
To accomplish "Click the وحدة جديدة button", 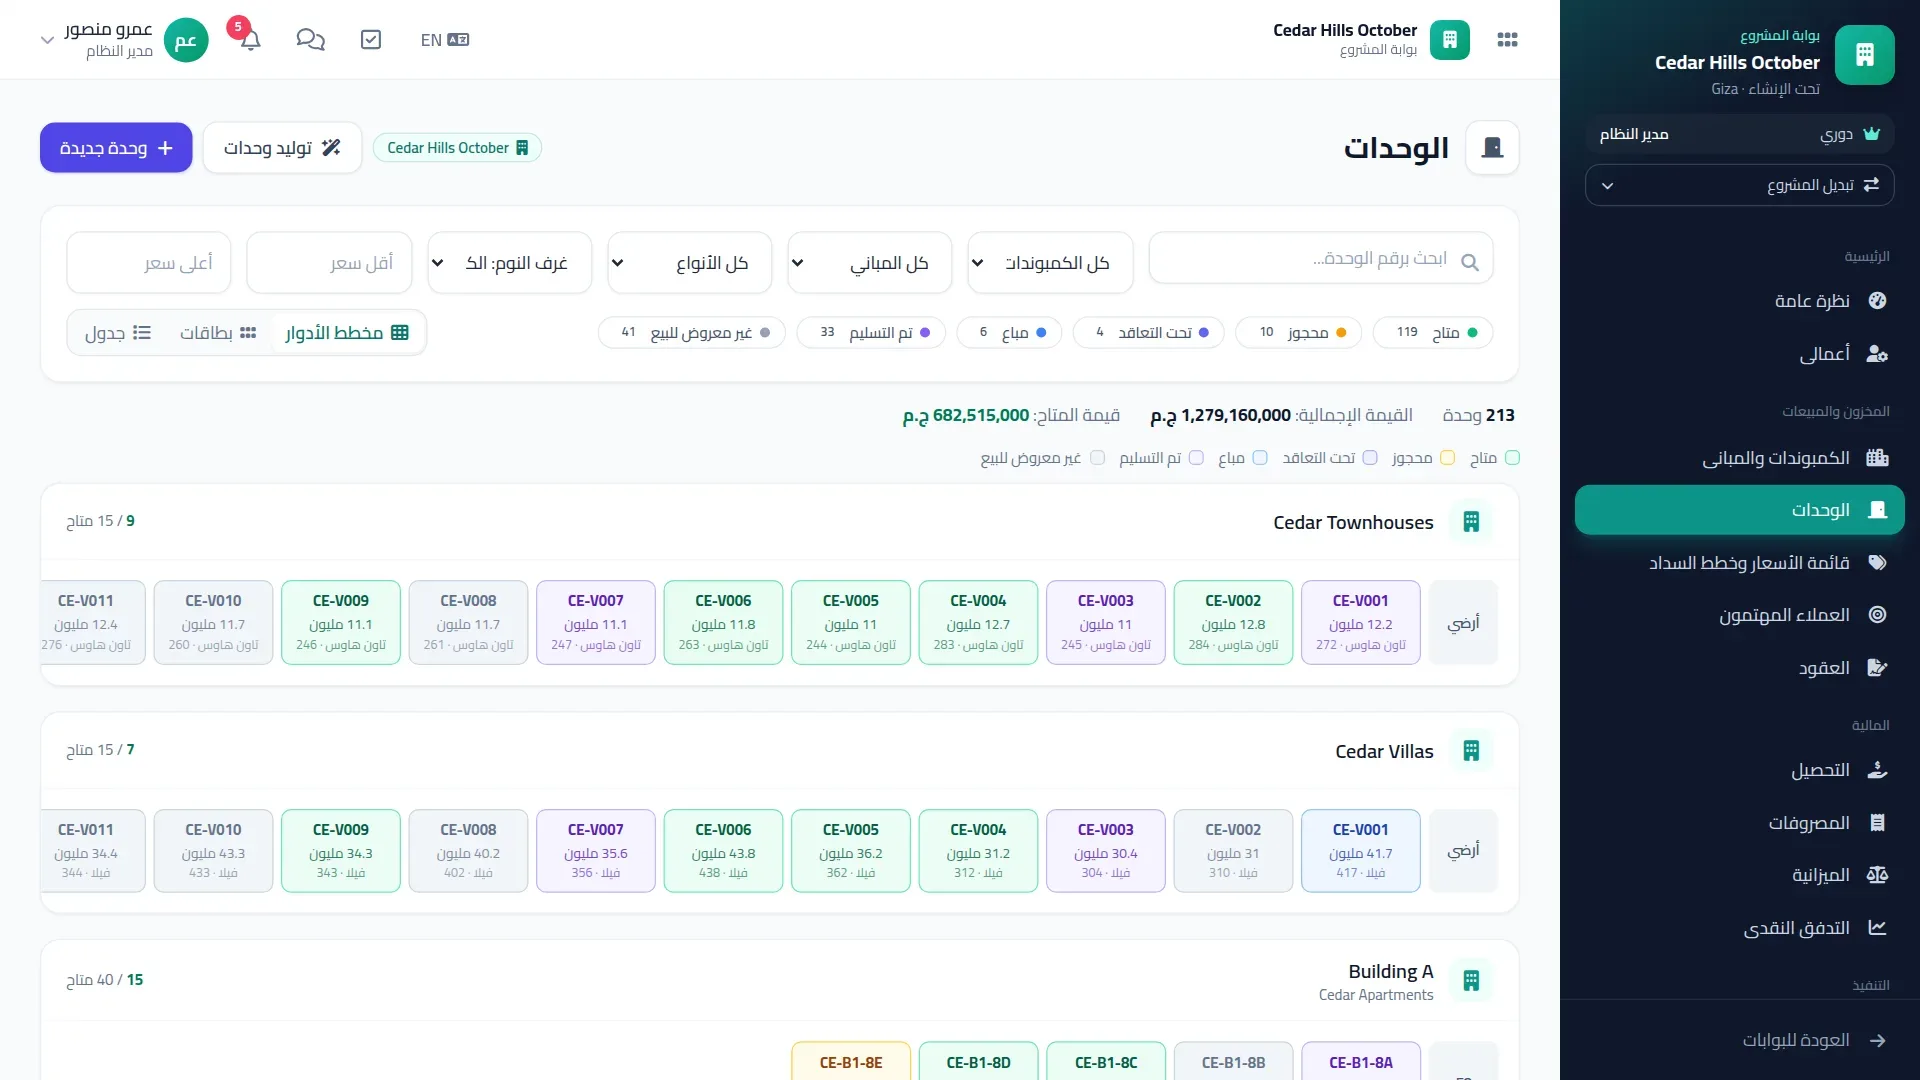I will (116, 148).
